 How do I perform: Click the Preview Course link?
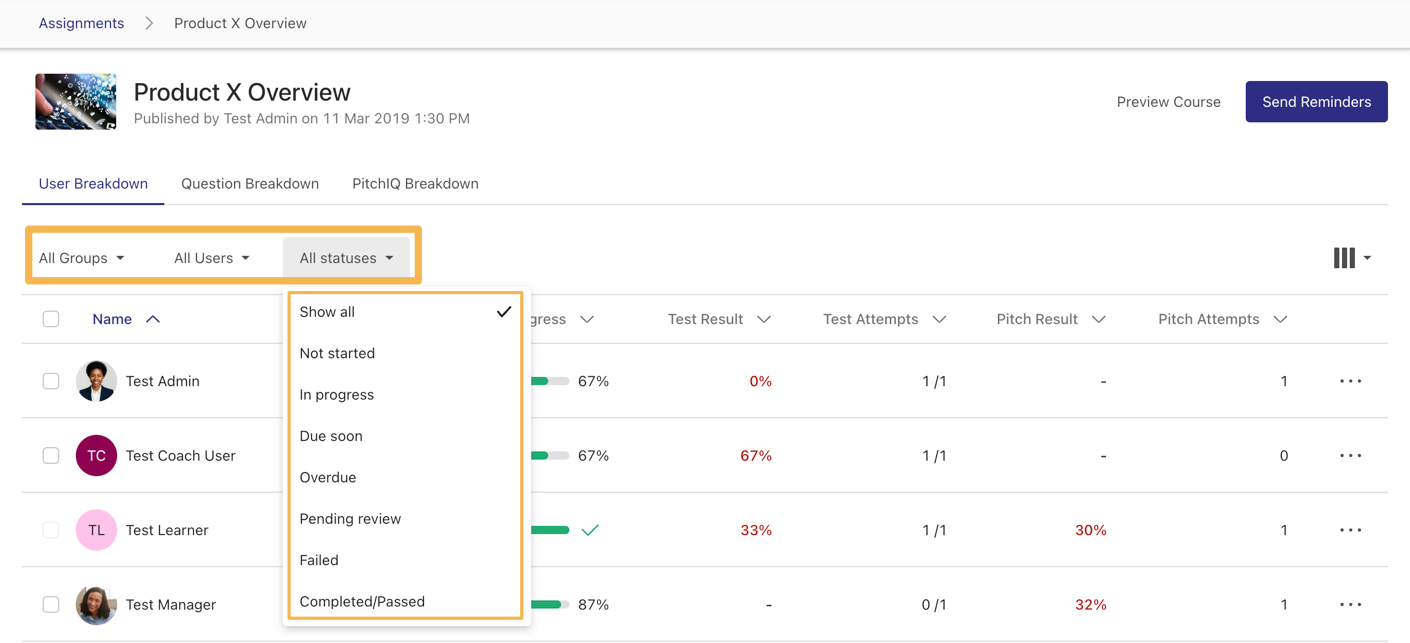pos(1168,102)
